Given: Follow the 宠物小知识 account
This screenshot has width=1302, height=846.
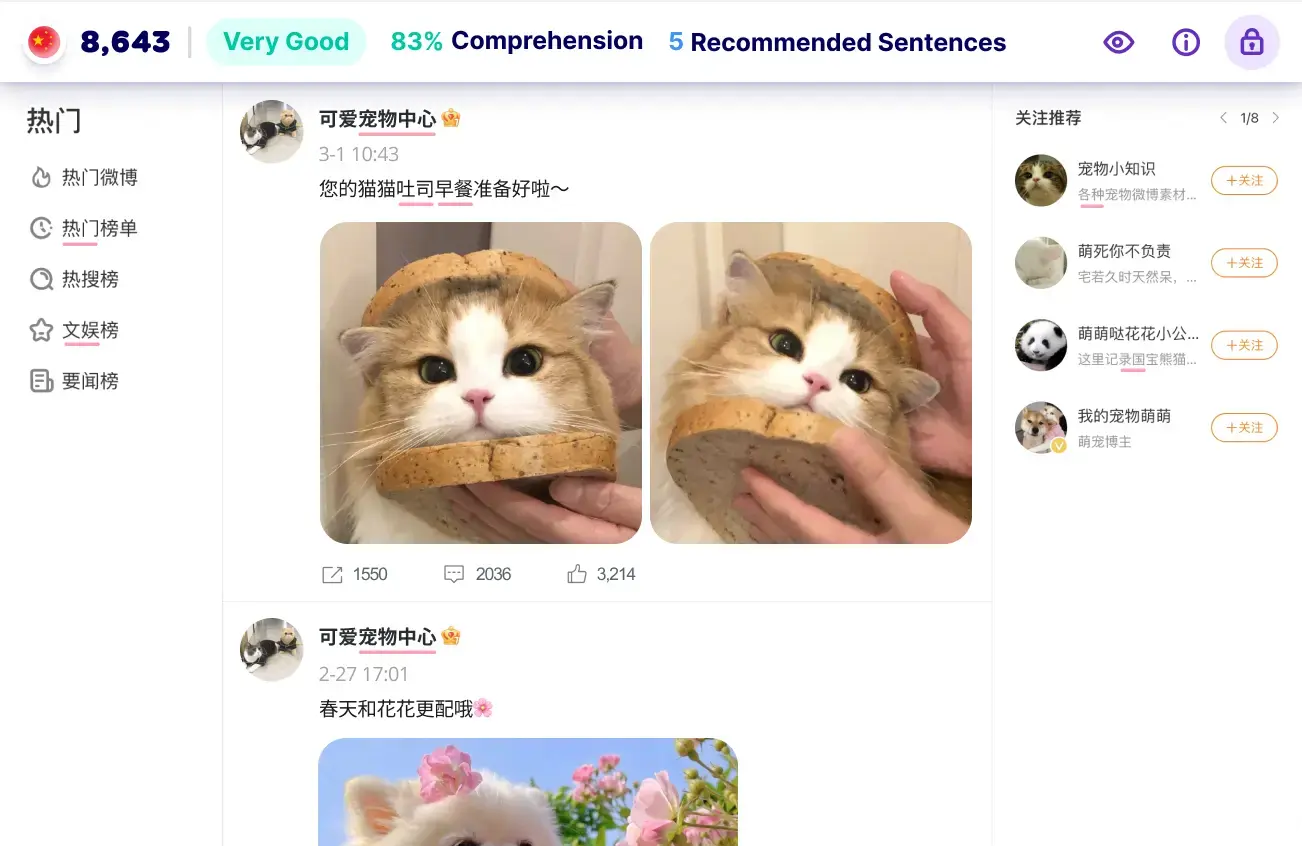Looking at the screenshot, I should click(1244, 181).
